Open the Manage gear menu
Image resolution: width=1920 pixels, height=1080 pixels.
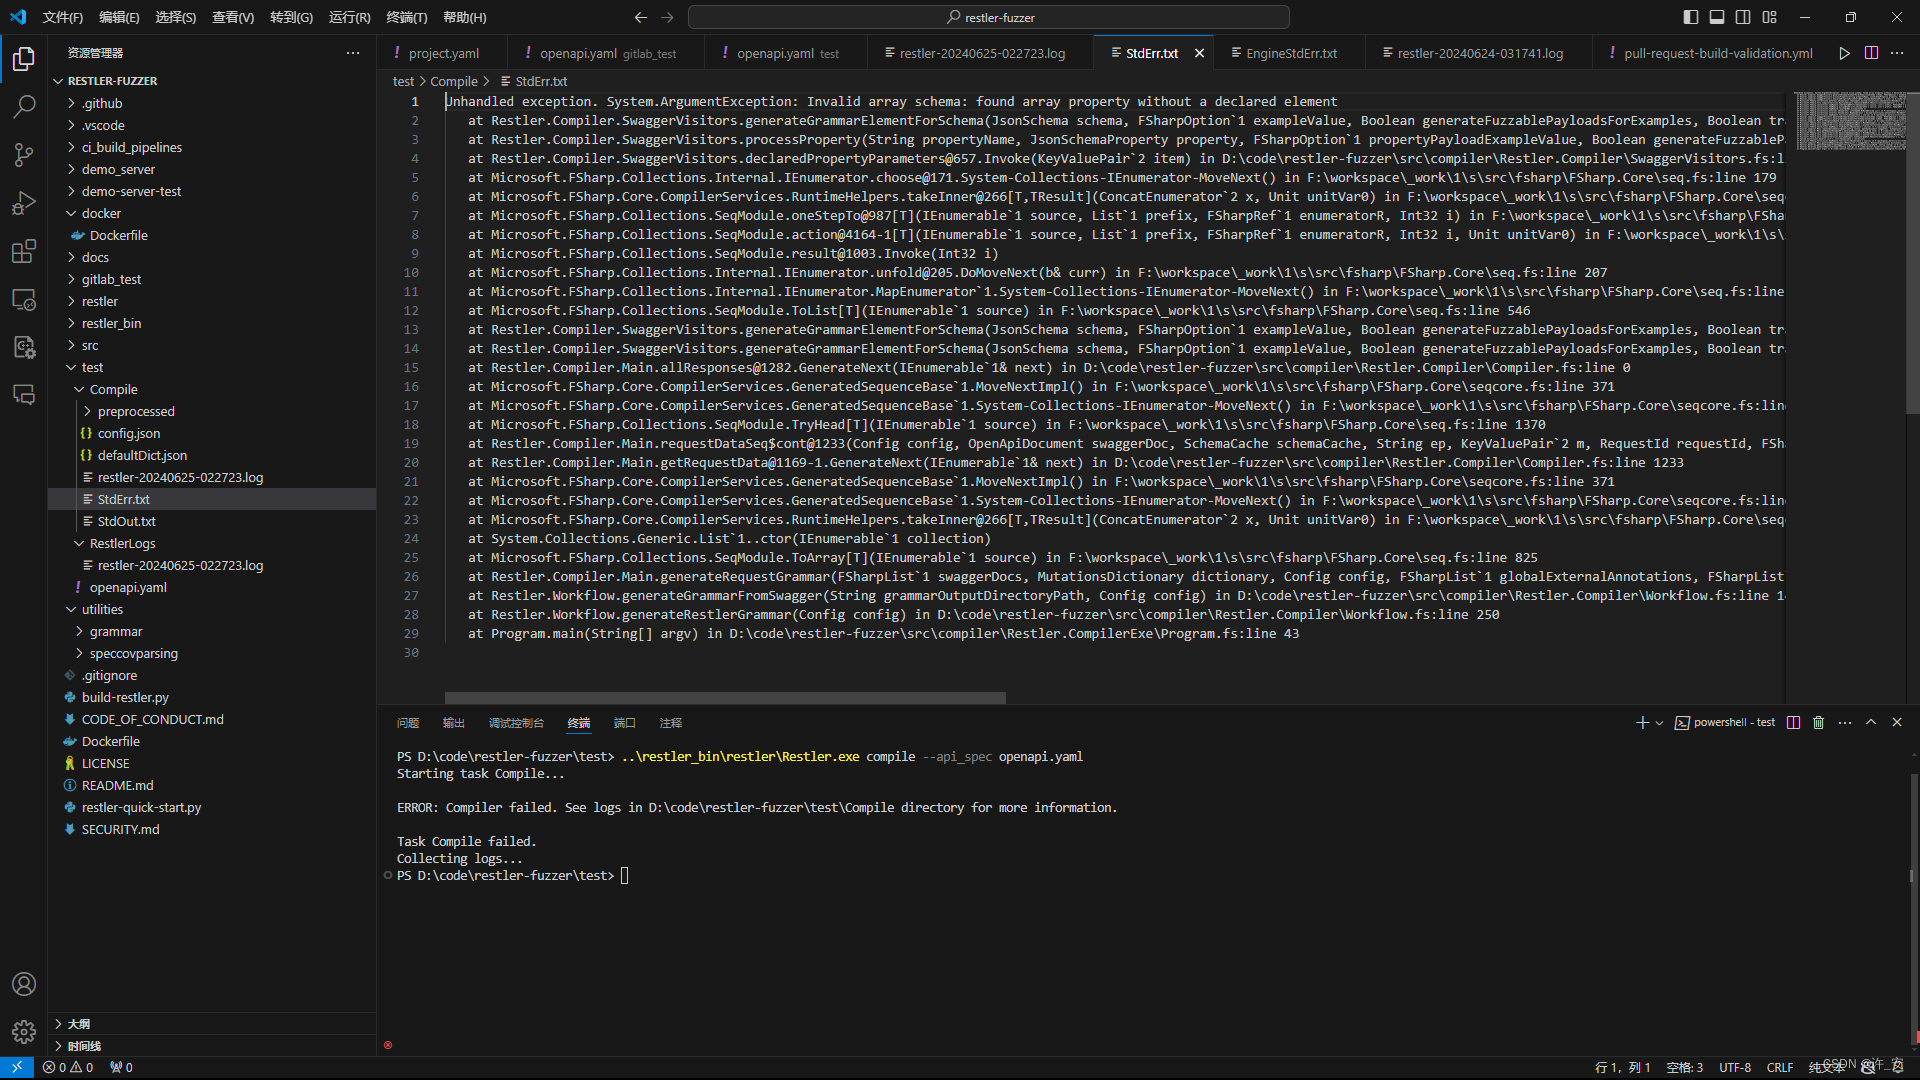pos(24,1031)
